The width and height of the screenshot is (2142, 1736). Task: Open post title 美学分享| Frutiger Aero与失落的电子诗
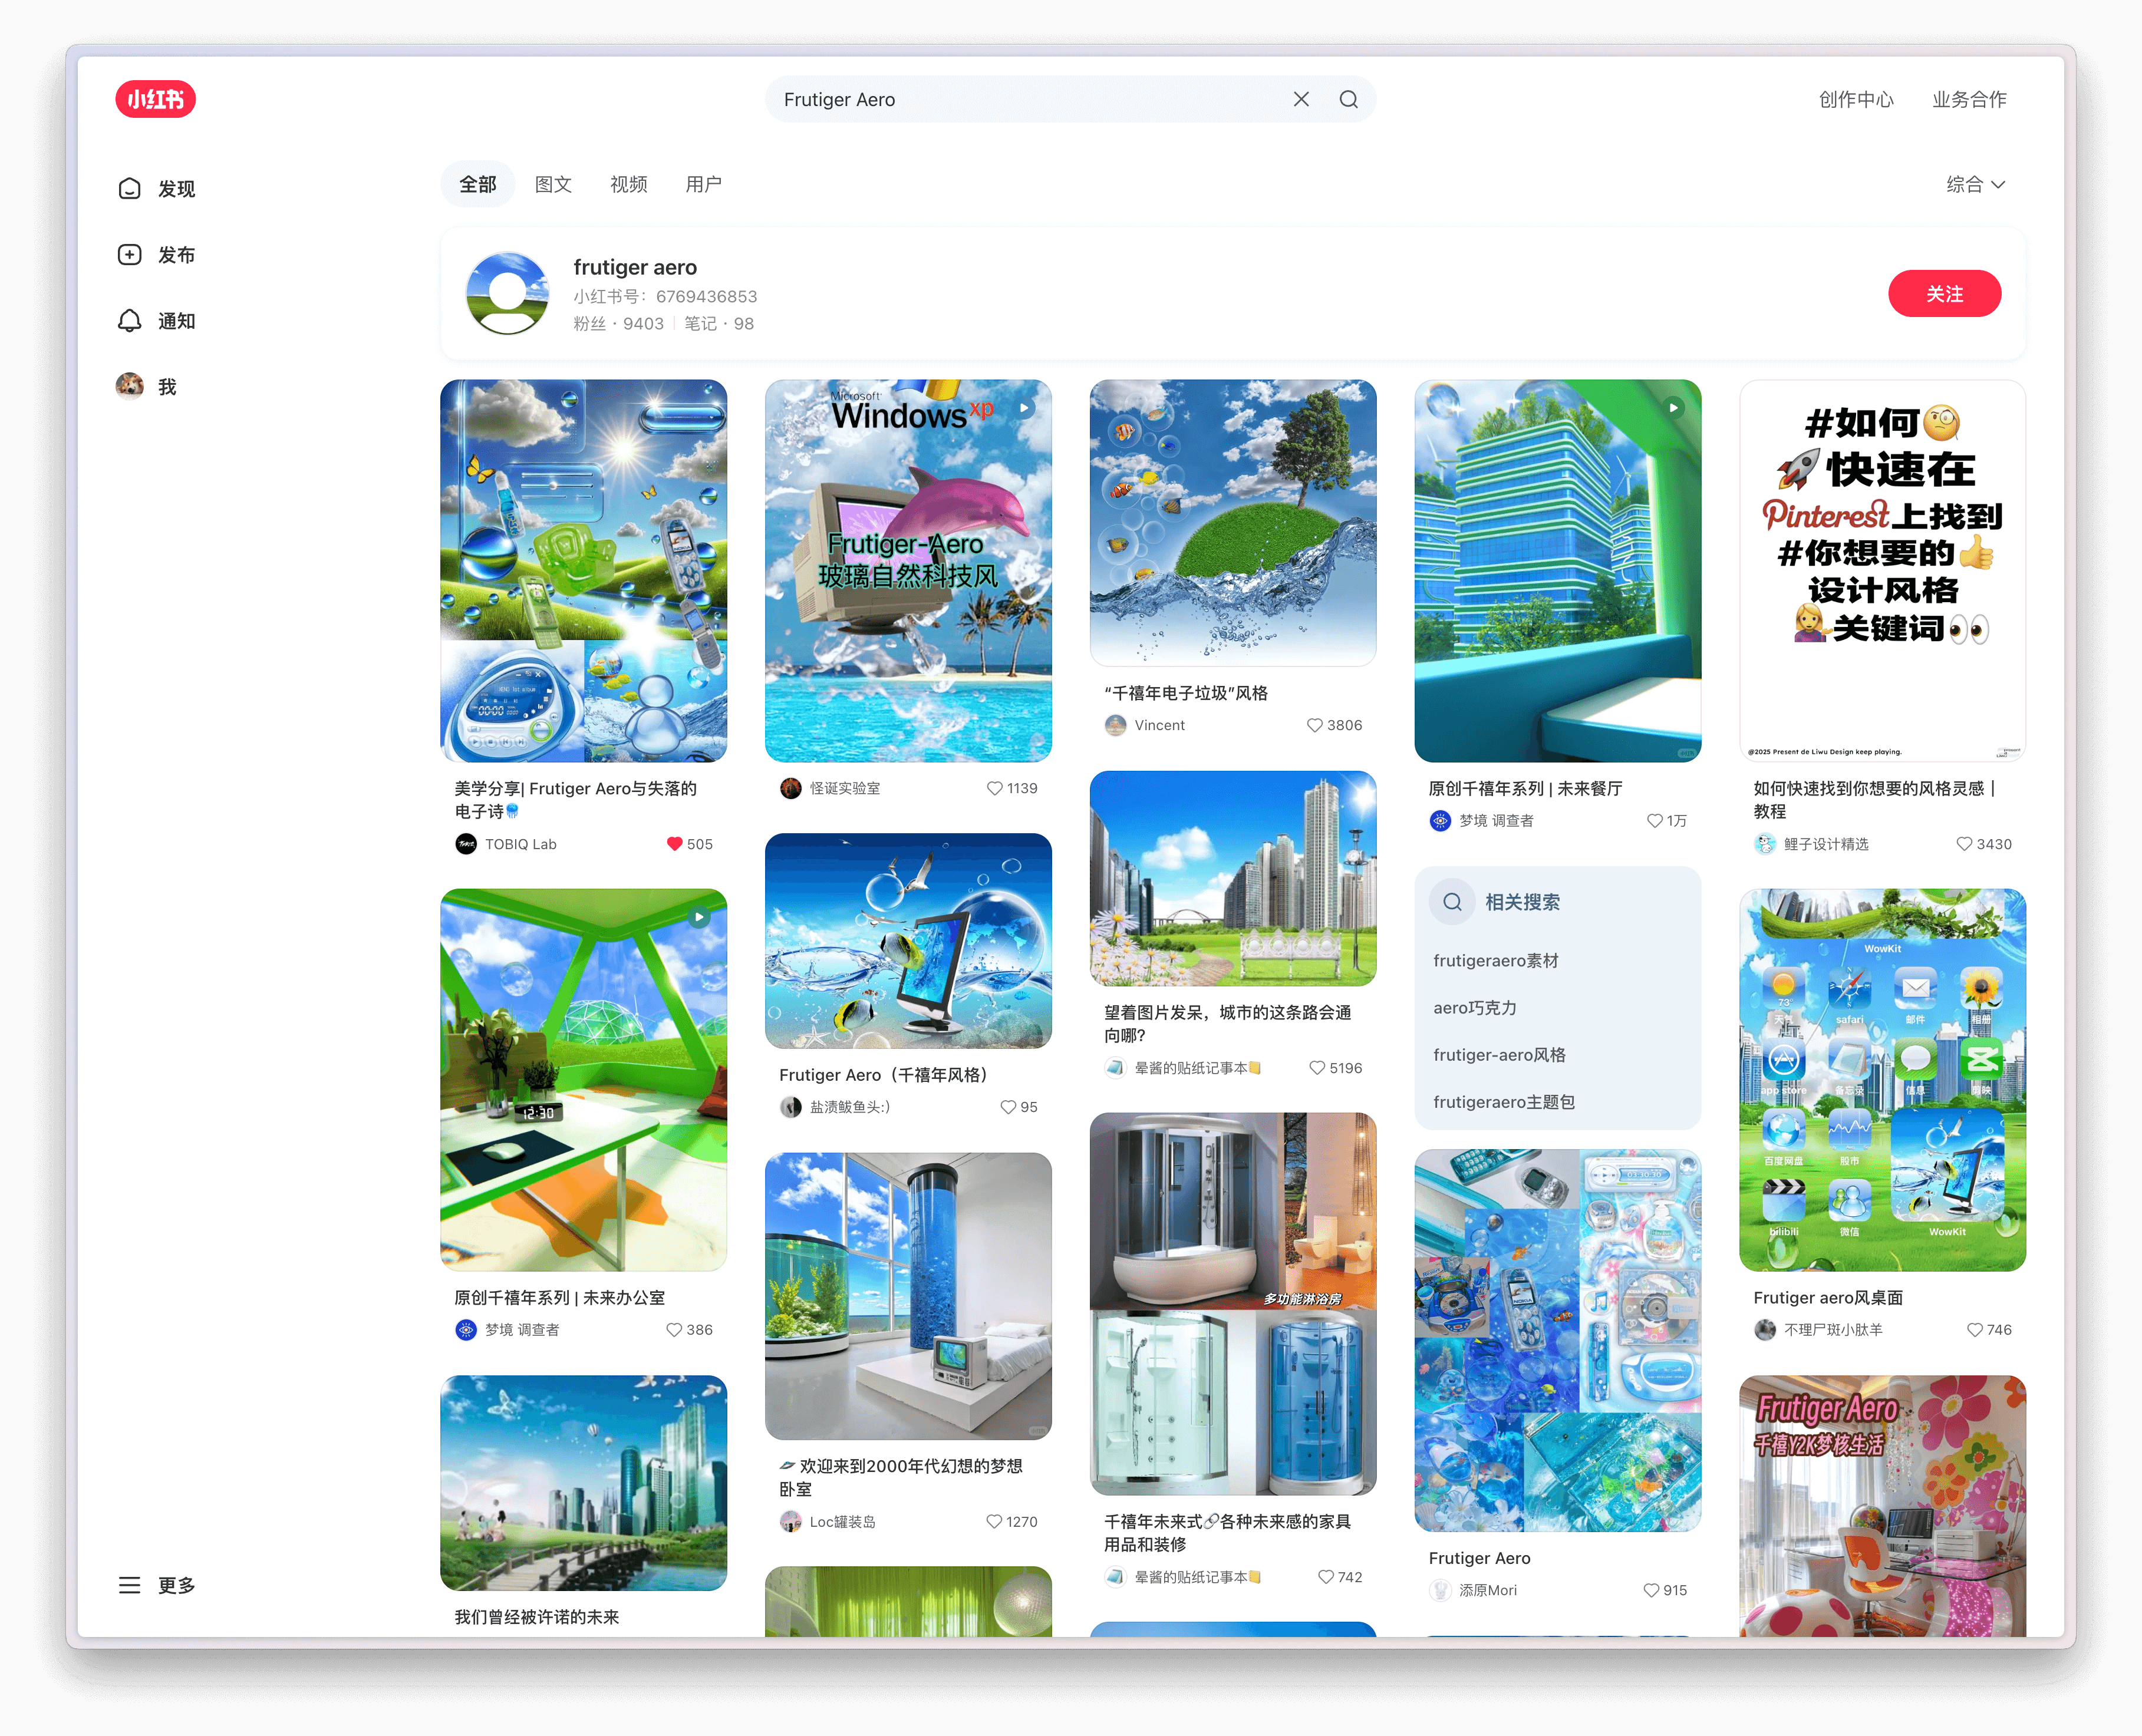click(x=576, y=800)
